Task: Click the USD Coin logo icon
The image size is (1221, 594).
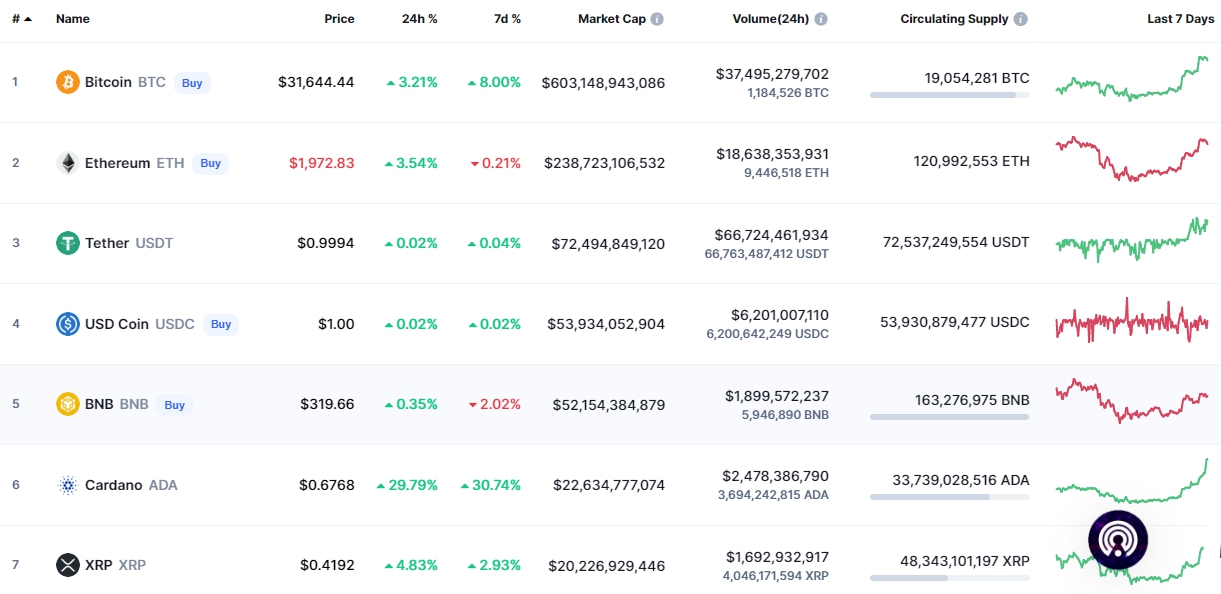Action: [67, 324]
